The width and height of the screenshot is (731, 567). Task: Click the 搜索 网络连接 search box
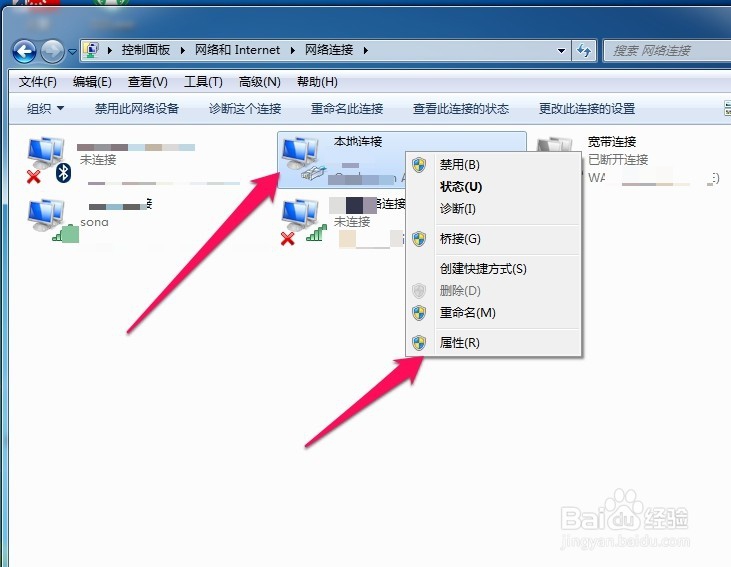pyautogui.click(x=667, y=50)
